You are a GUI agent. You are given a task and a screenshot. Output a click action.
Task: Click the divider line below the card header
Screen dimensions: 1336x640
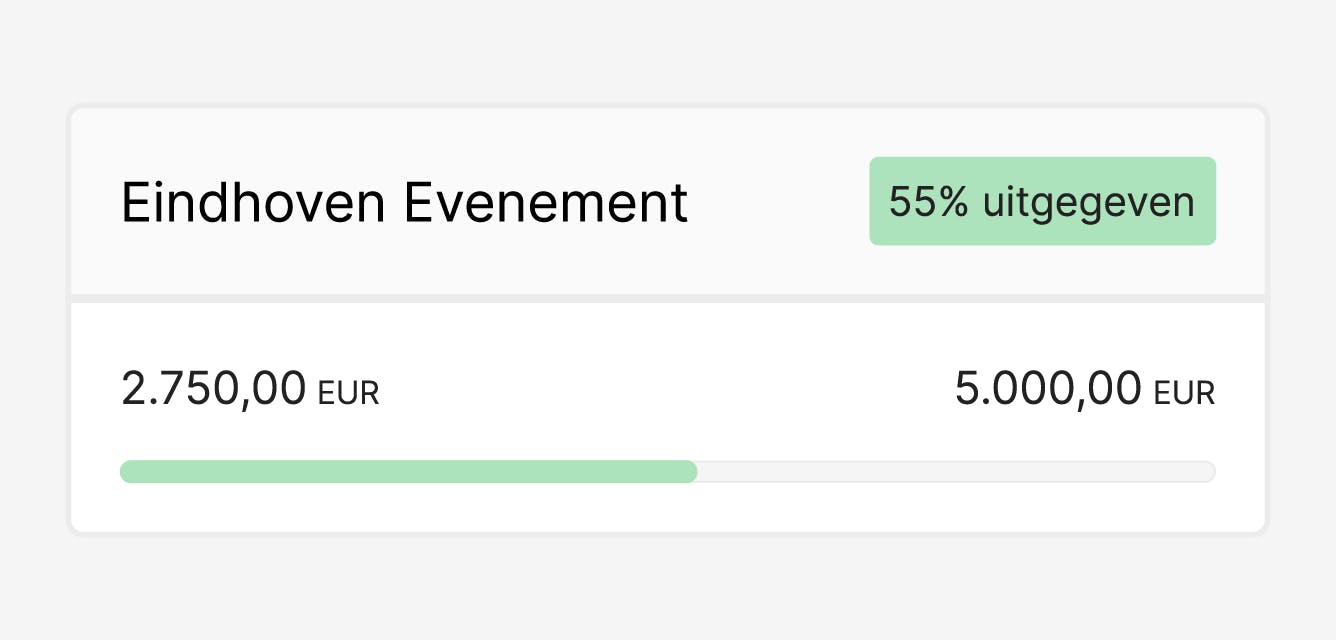[x=668, y=298]
